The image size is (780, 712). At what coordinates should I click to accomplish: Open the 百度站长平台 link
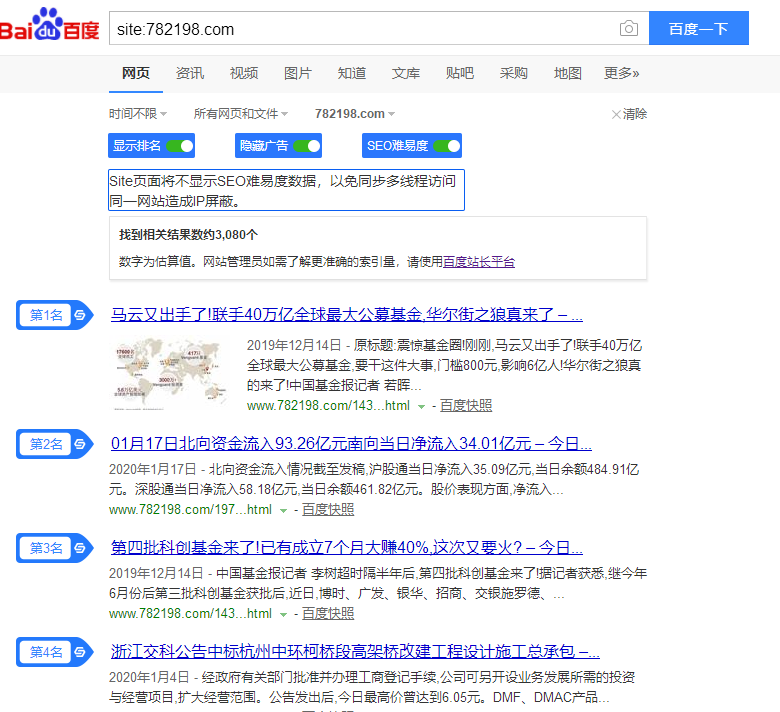pyautogui.click(x=479, y=262)
